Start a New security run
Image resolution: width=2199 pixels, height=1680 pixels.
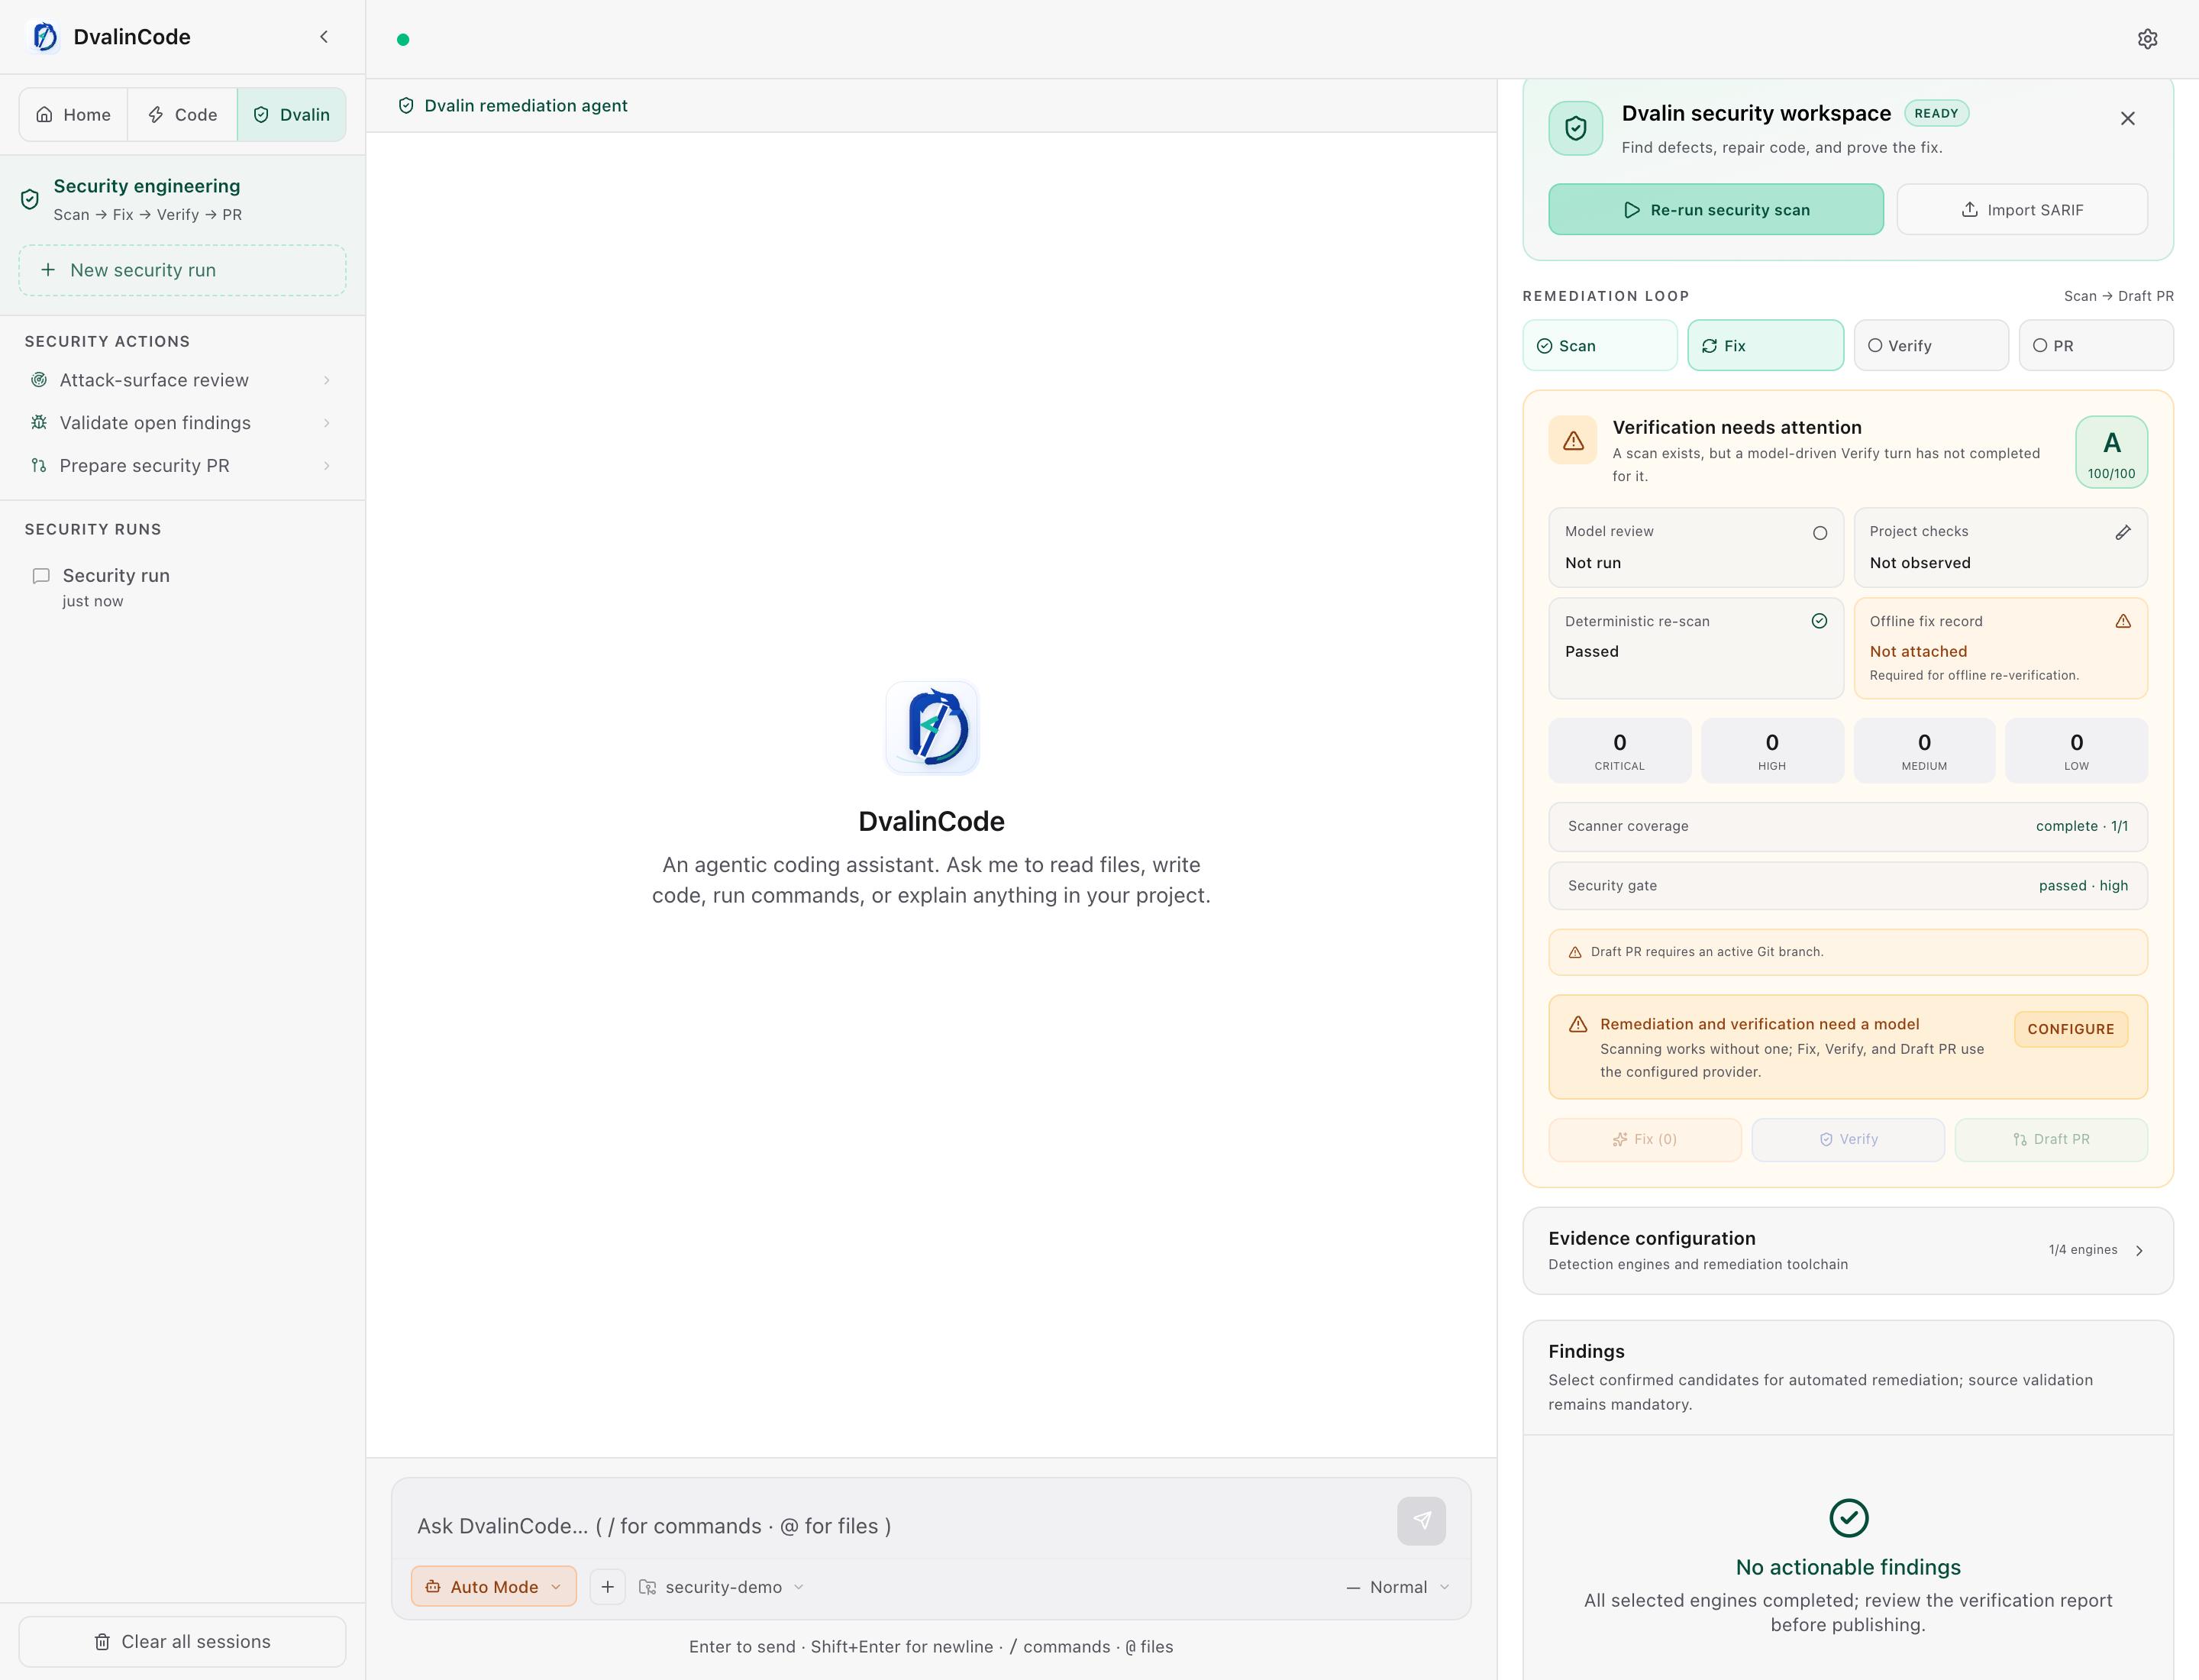[182, 271]
